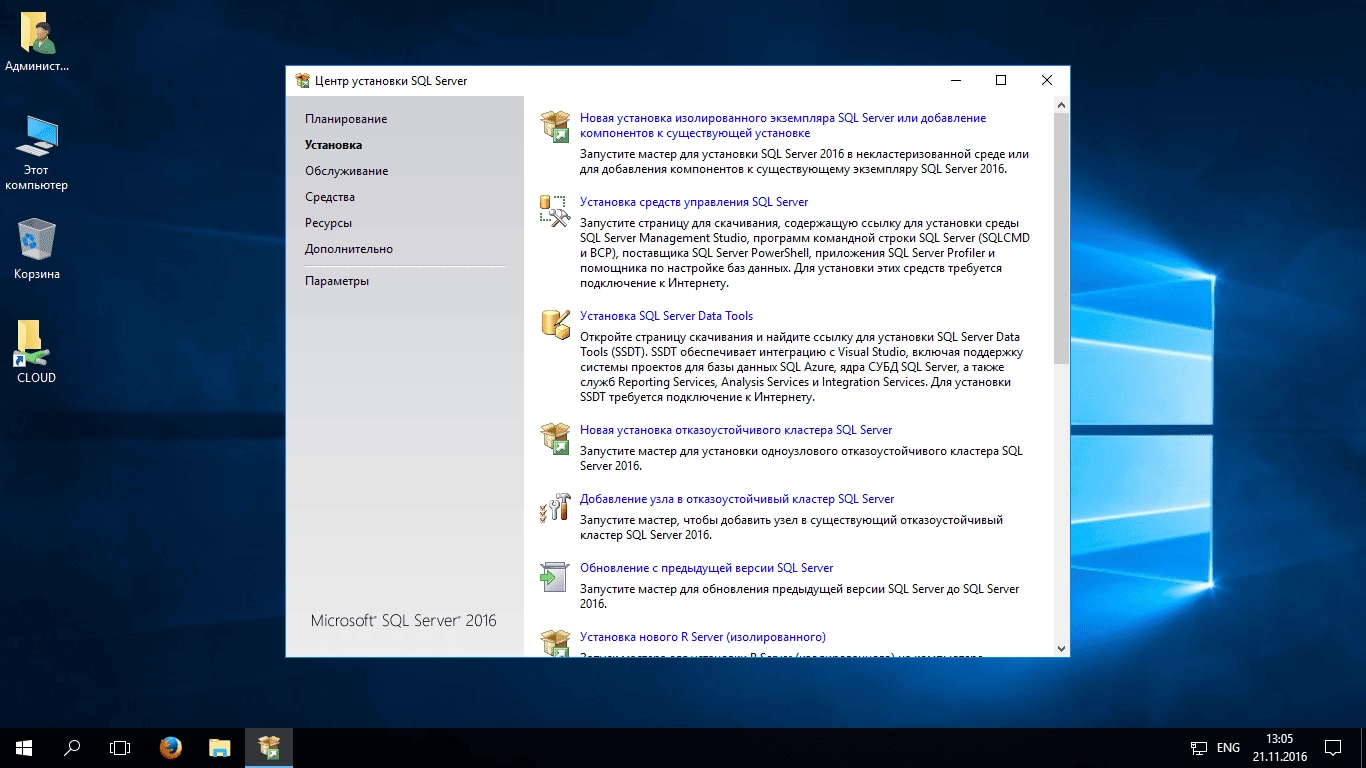
Task: Click the management tools installation icon
Action: (x=554, y=211)
